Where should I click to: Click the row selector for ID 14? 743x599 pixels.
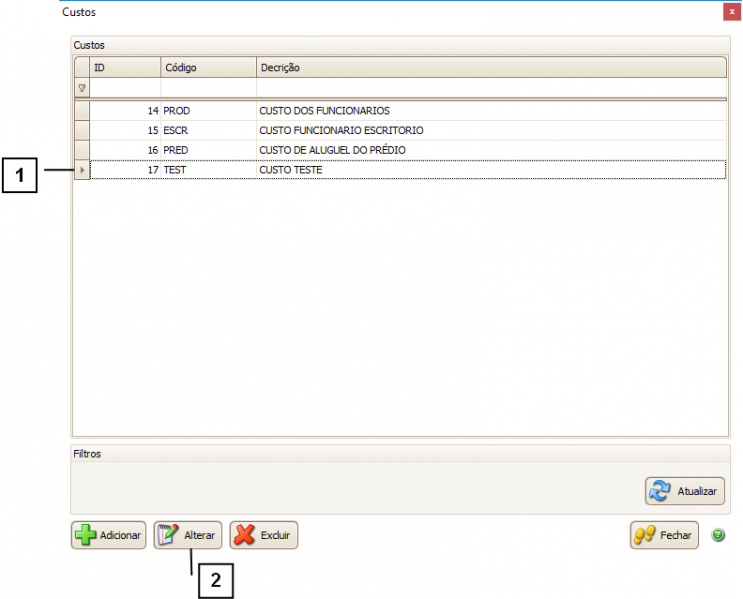point(82,111)
